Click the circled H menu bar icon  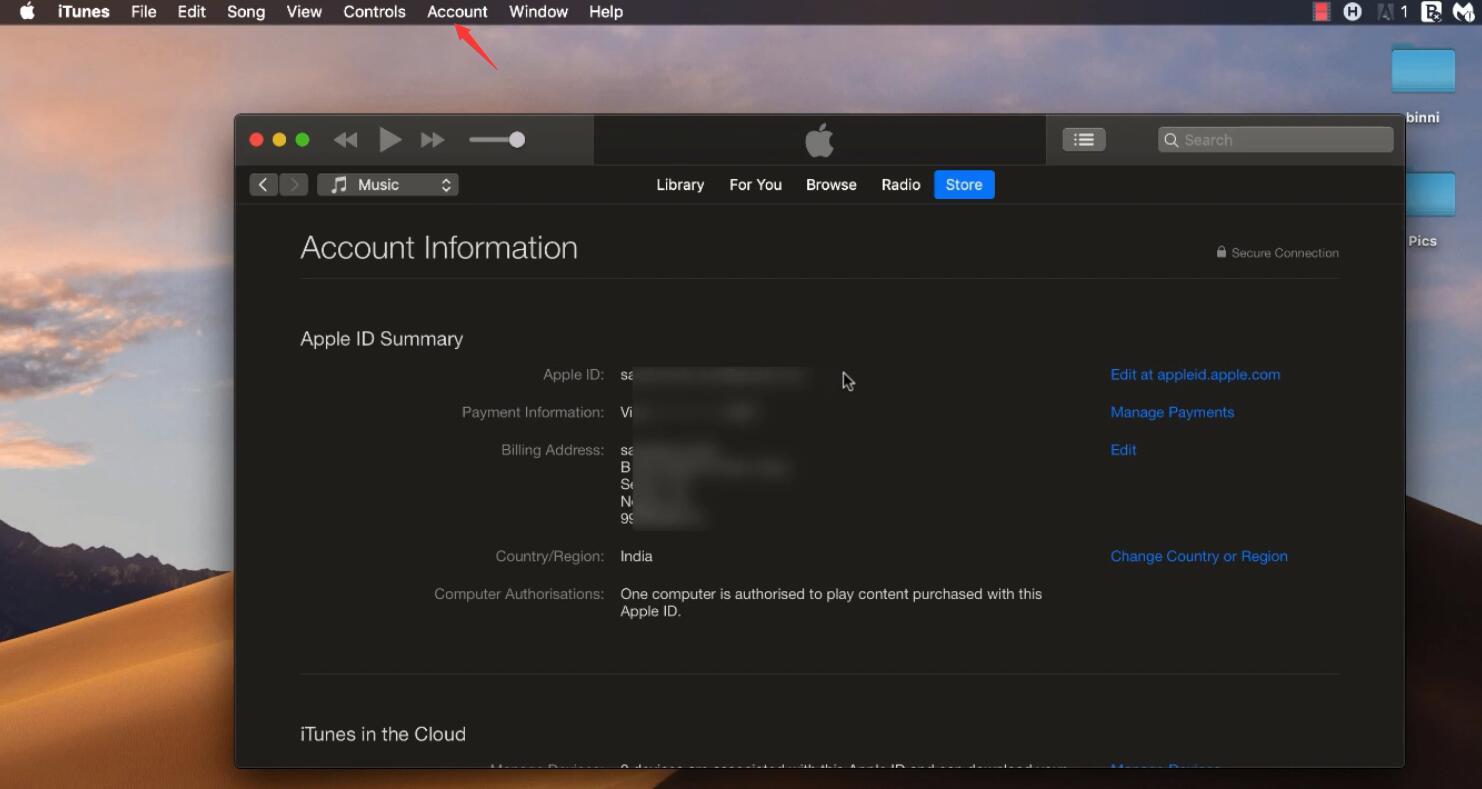pyautogui.click(x=1352, y=12)
